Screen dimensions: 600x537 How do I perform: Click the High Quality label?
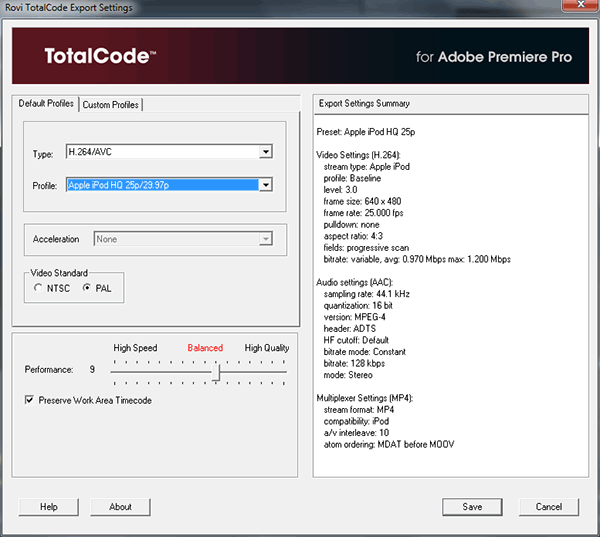267,348
